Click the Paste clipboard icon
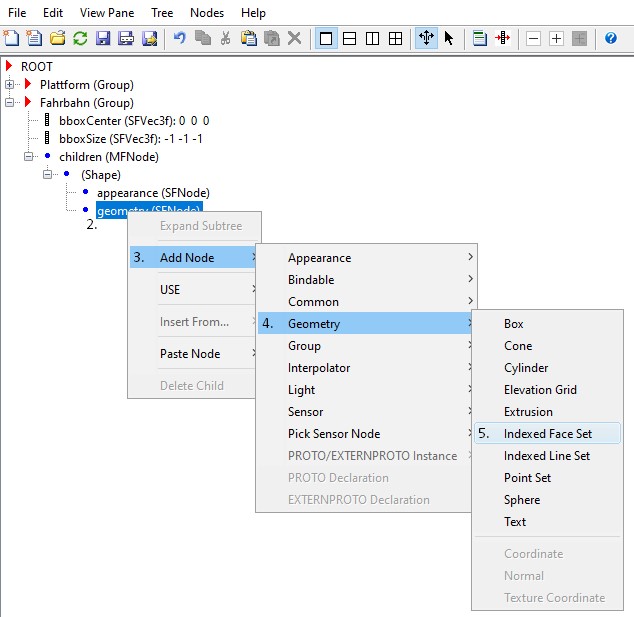634x617 pixels. coord(248,38)
